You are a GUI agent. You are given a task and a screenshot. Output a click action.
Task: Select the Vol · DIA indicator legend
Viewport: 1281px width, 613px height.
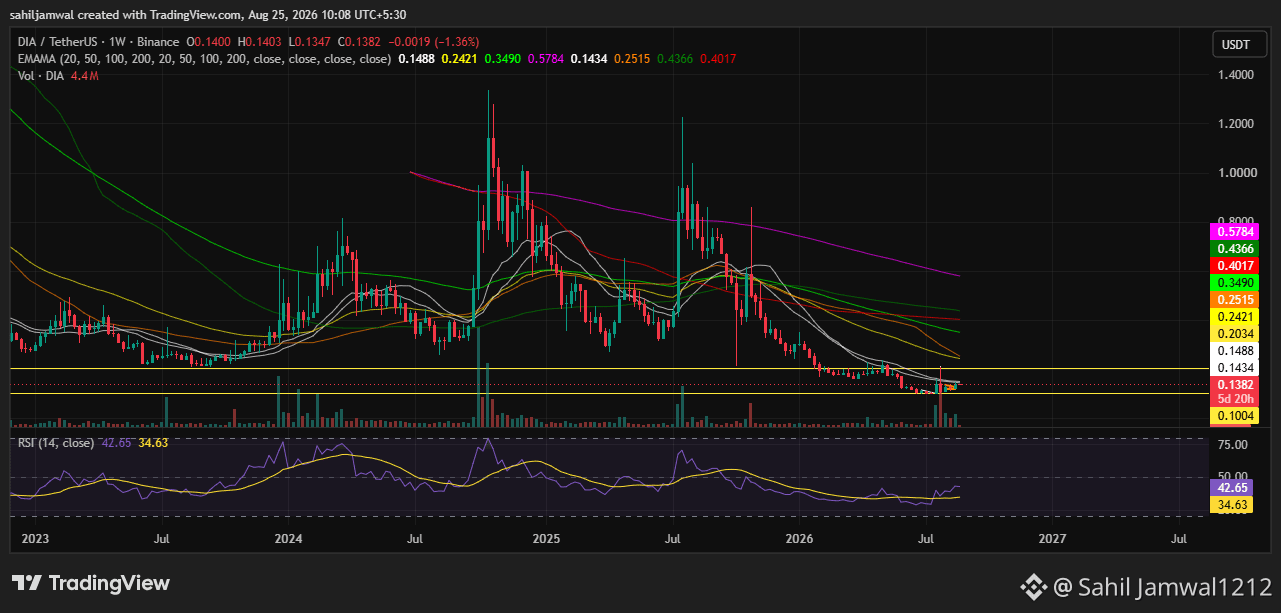tap(41, 76)
